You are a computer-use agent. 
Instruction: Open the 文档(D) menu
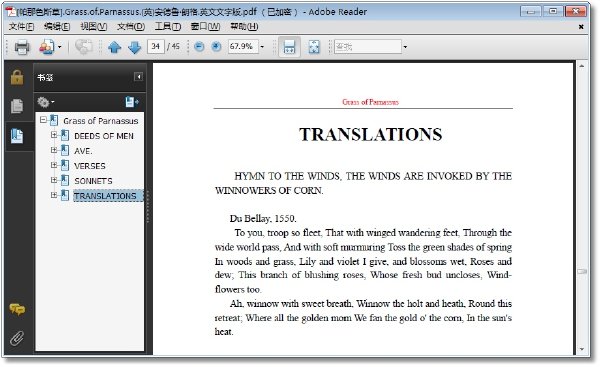(x=130, y=26)
